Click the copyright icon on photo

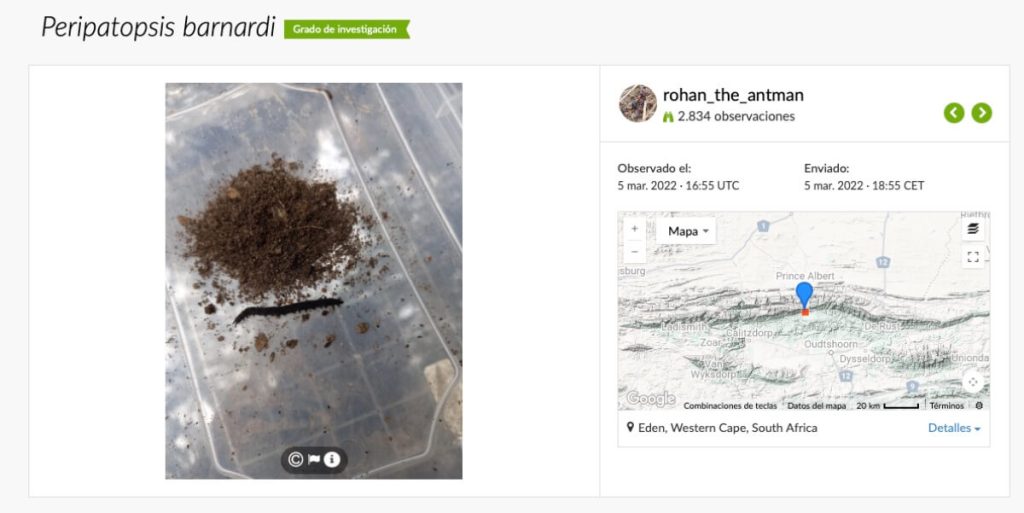pyautogui.click(x=295, y=459)
